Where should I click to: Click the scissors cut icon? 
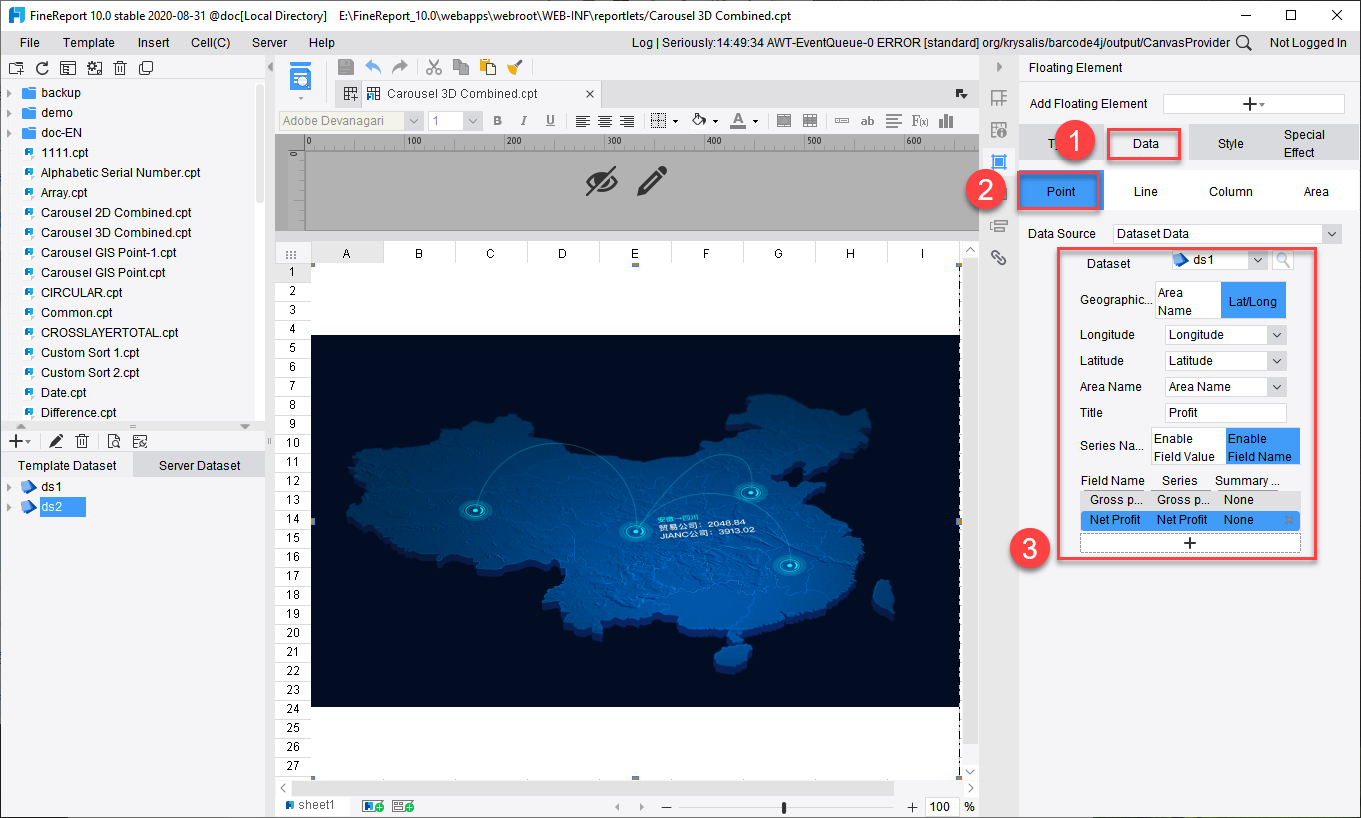click(x=433, y=67)
